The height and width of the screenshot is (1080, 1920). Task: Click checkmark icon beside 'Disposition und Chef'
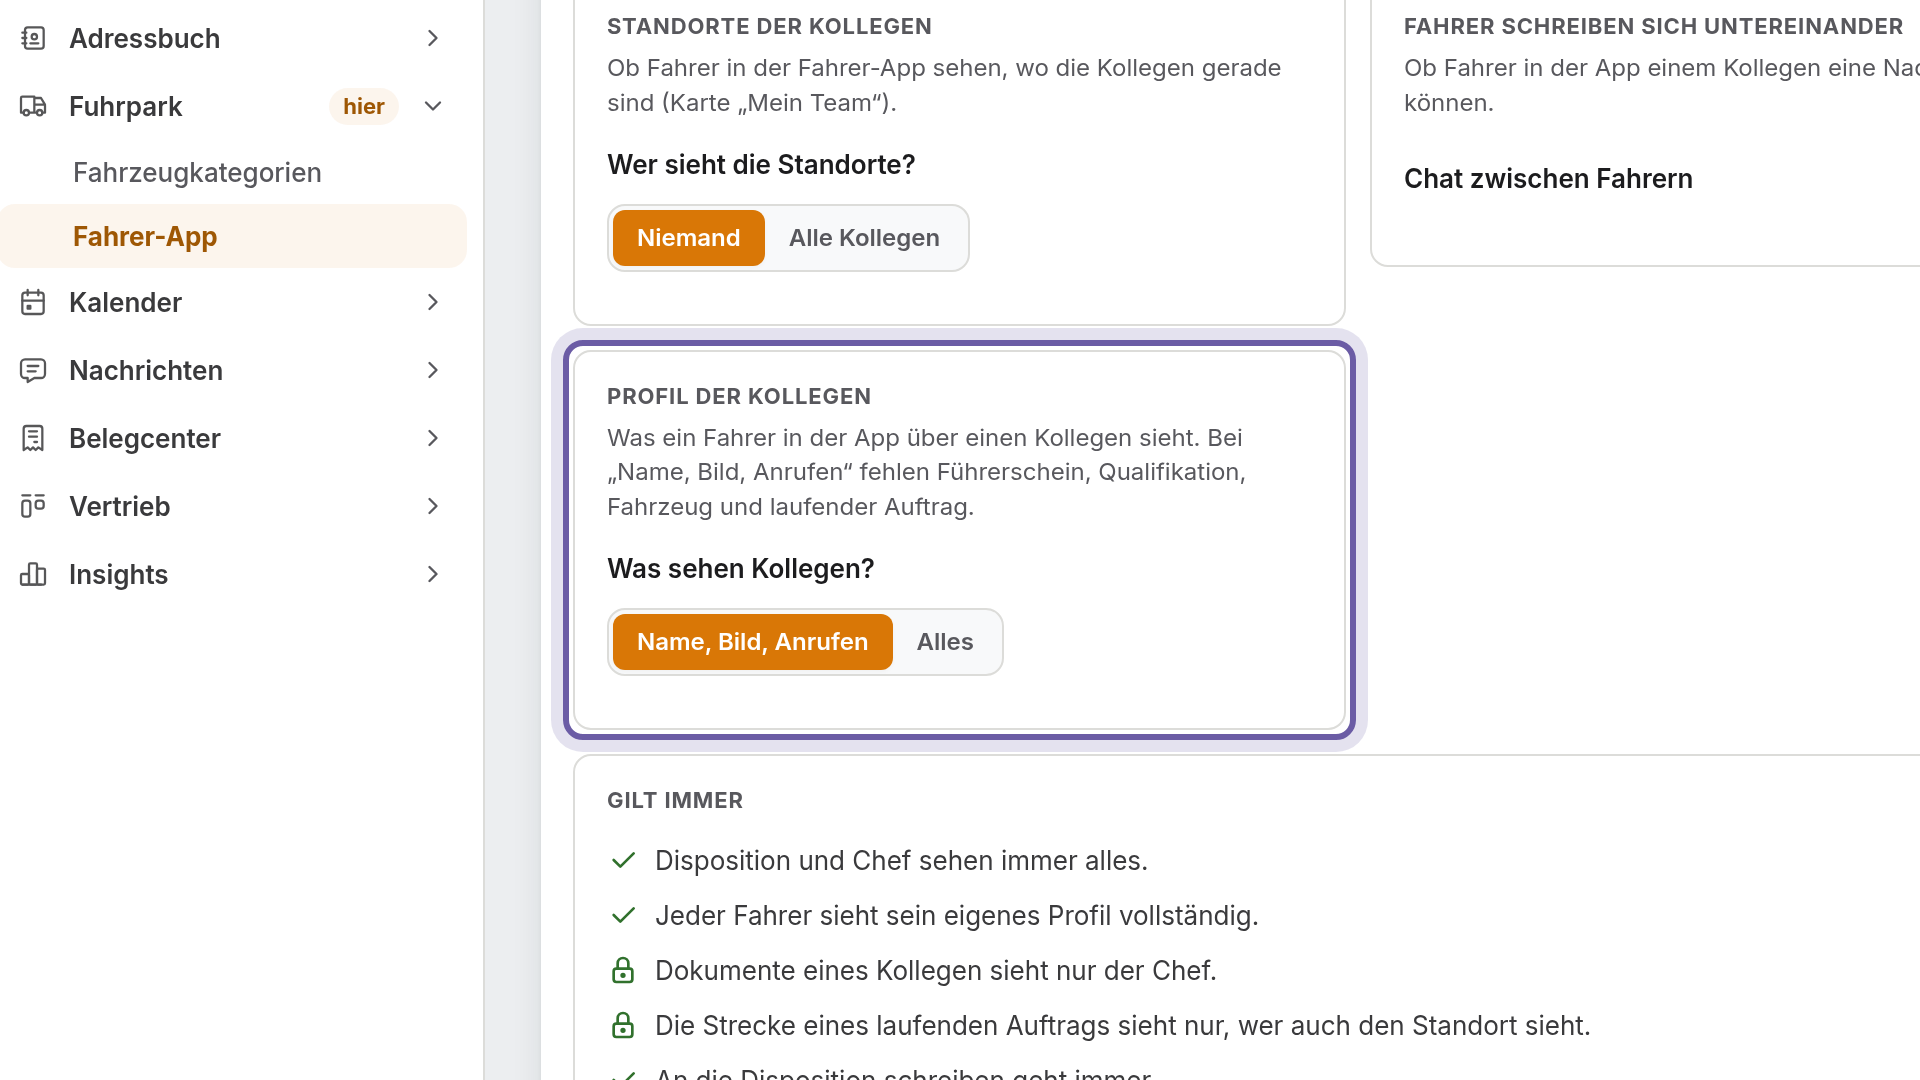click(623, 860)
